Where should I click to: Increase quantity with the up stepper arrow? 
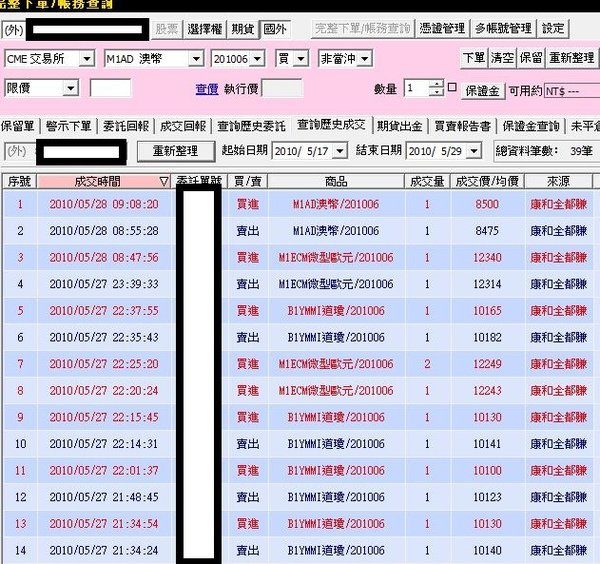pyautogui.click(x=436, y=84)
